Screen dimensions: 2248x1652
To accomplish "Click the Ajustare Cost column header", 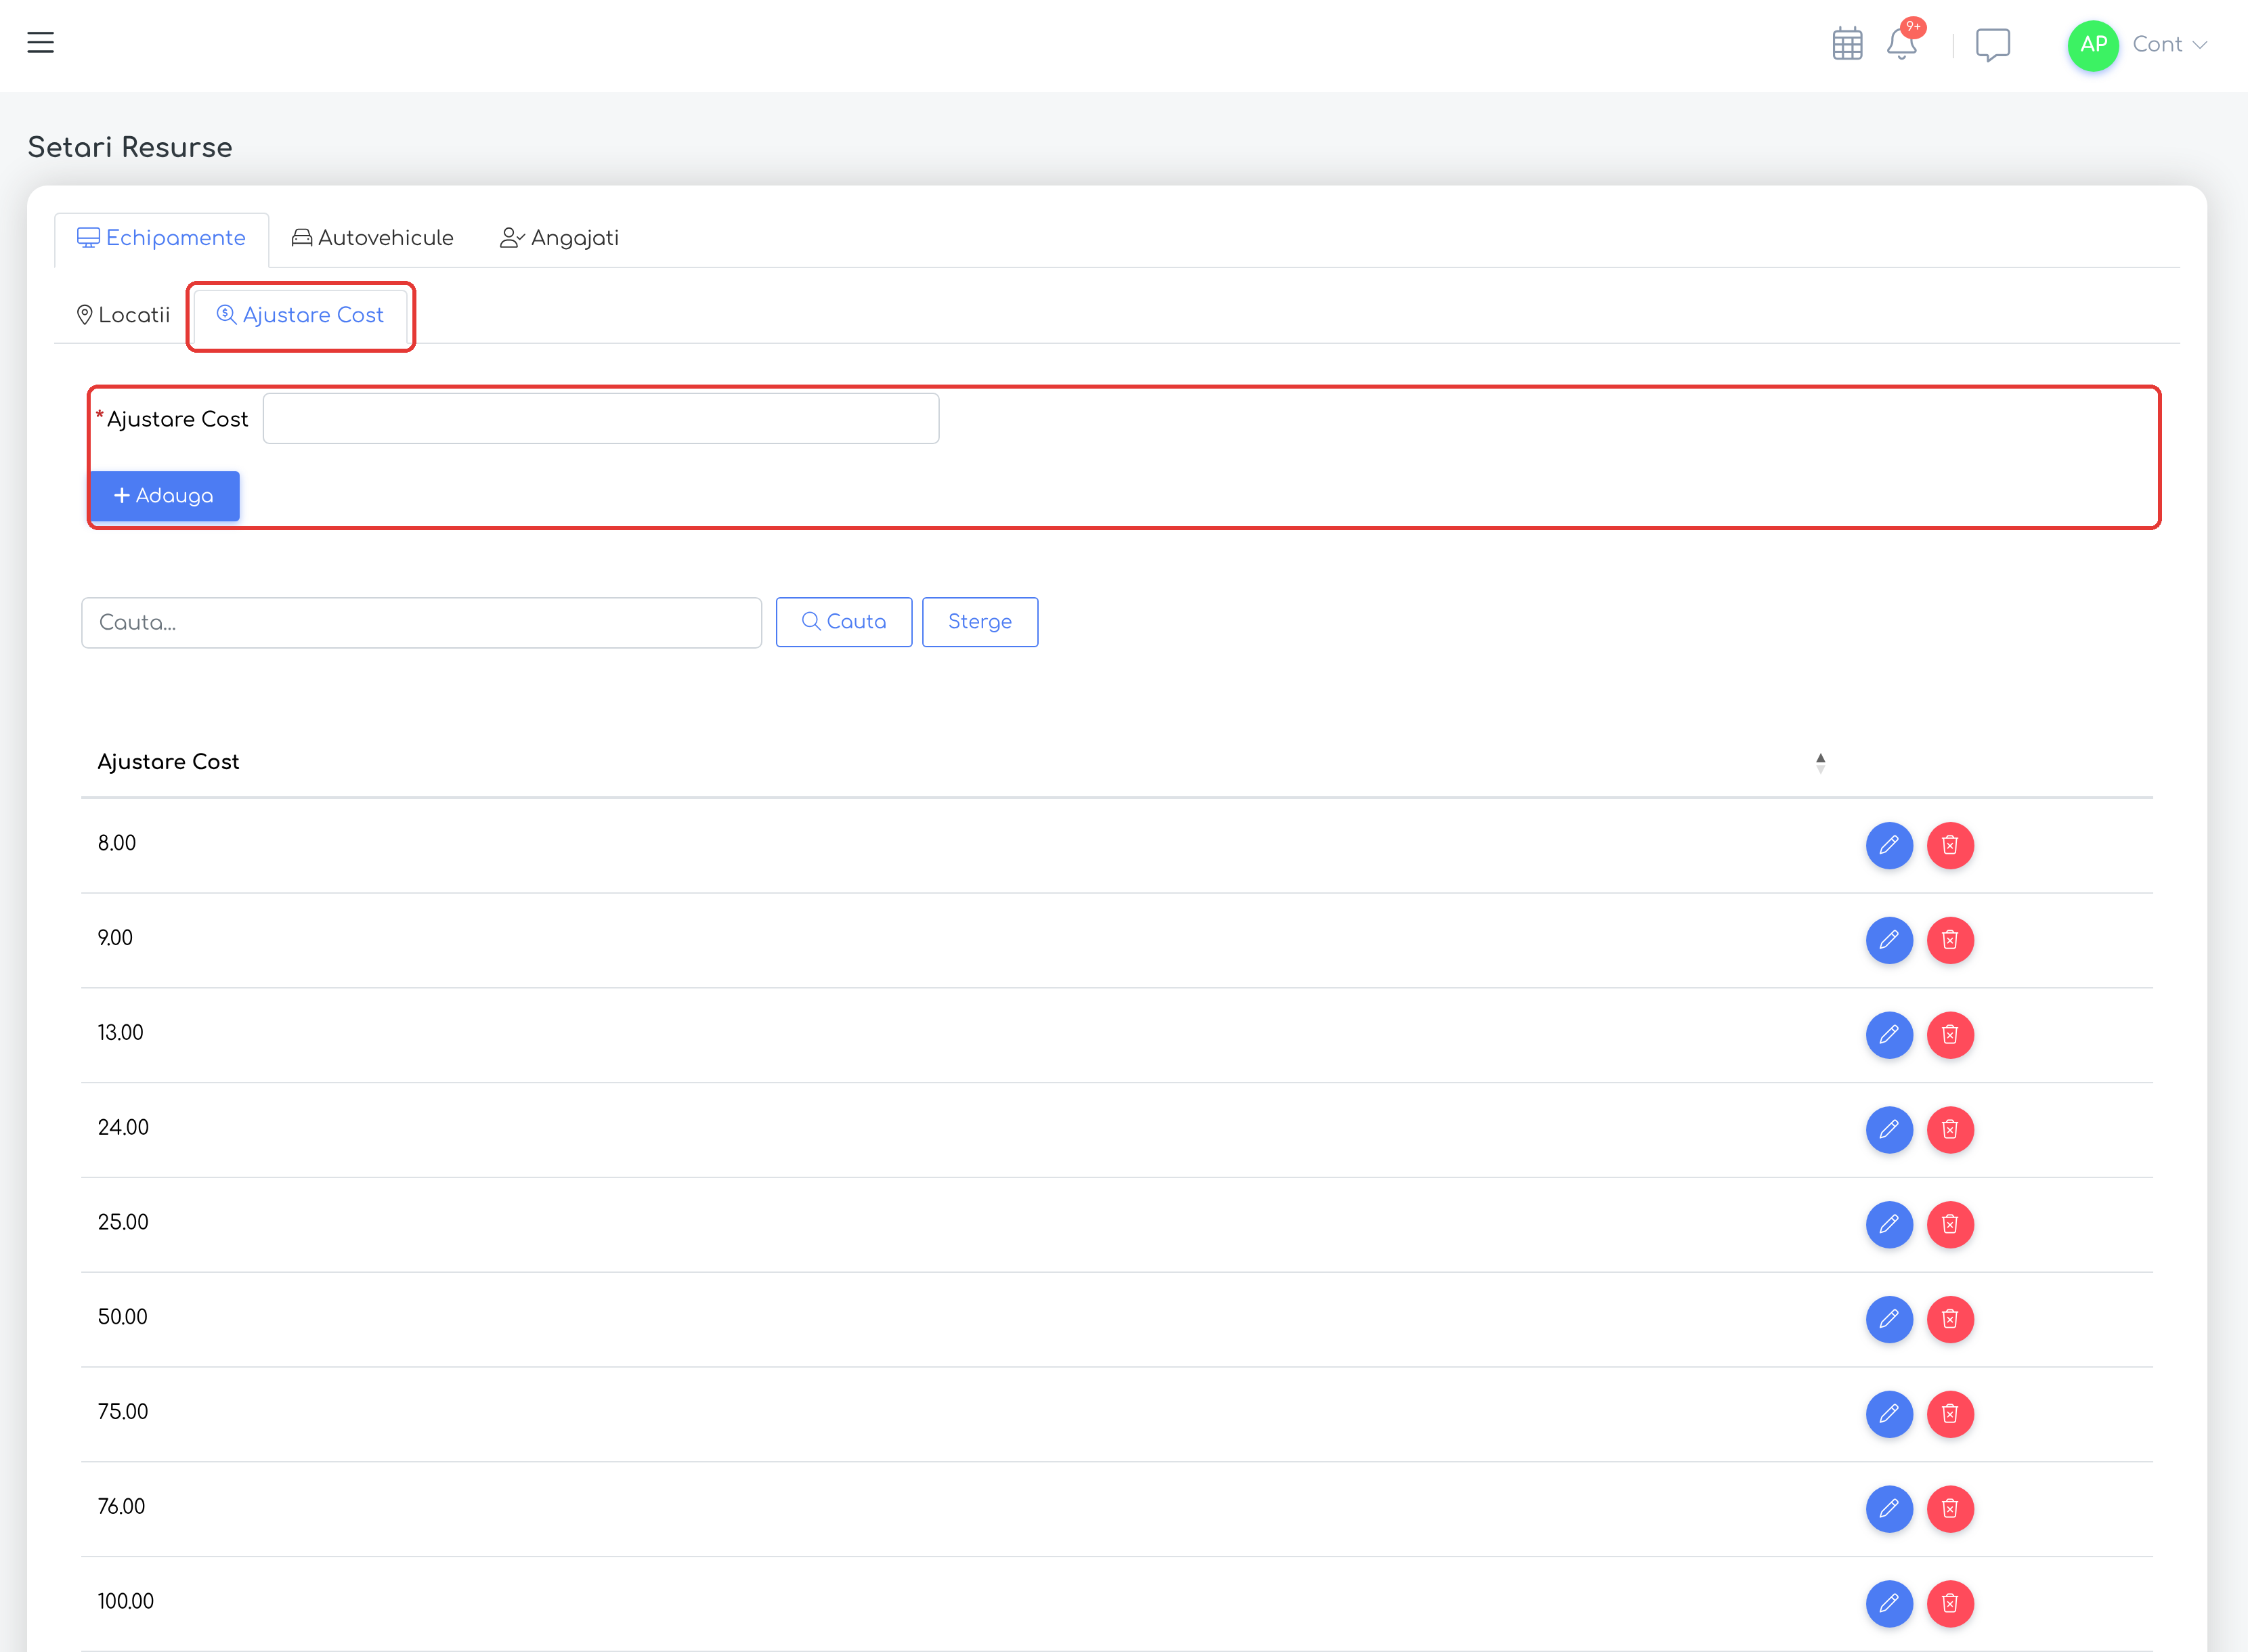I will click(x=168, y=762).
